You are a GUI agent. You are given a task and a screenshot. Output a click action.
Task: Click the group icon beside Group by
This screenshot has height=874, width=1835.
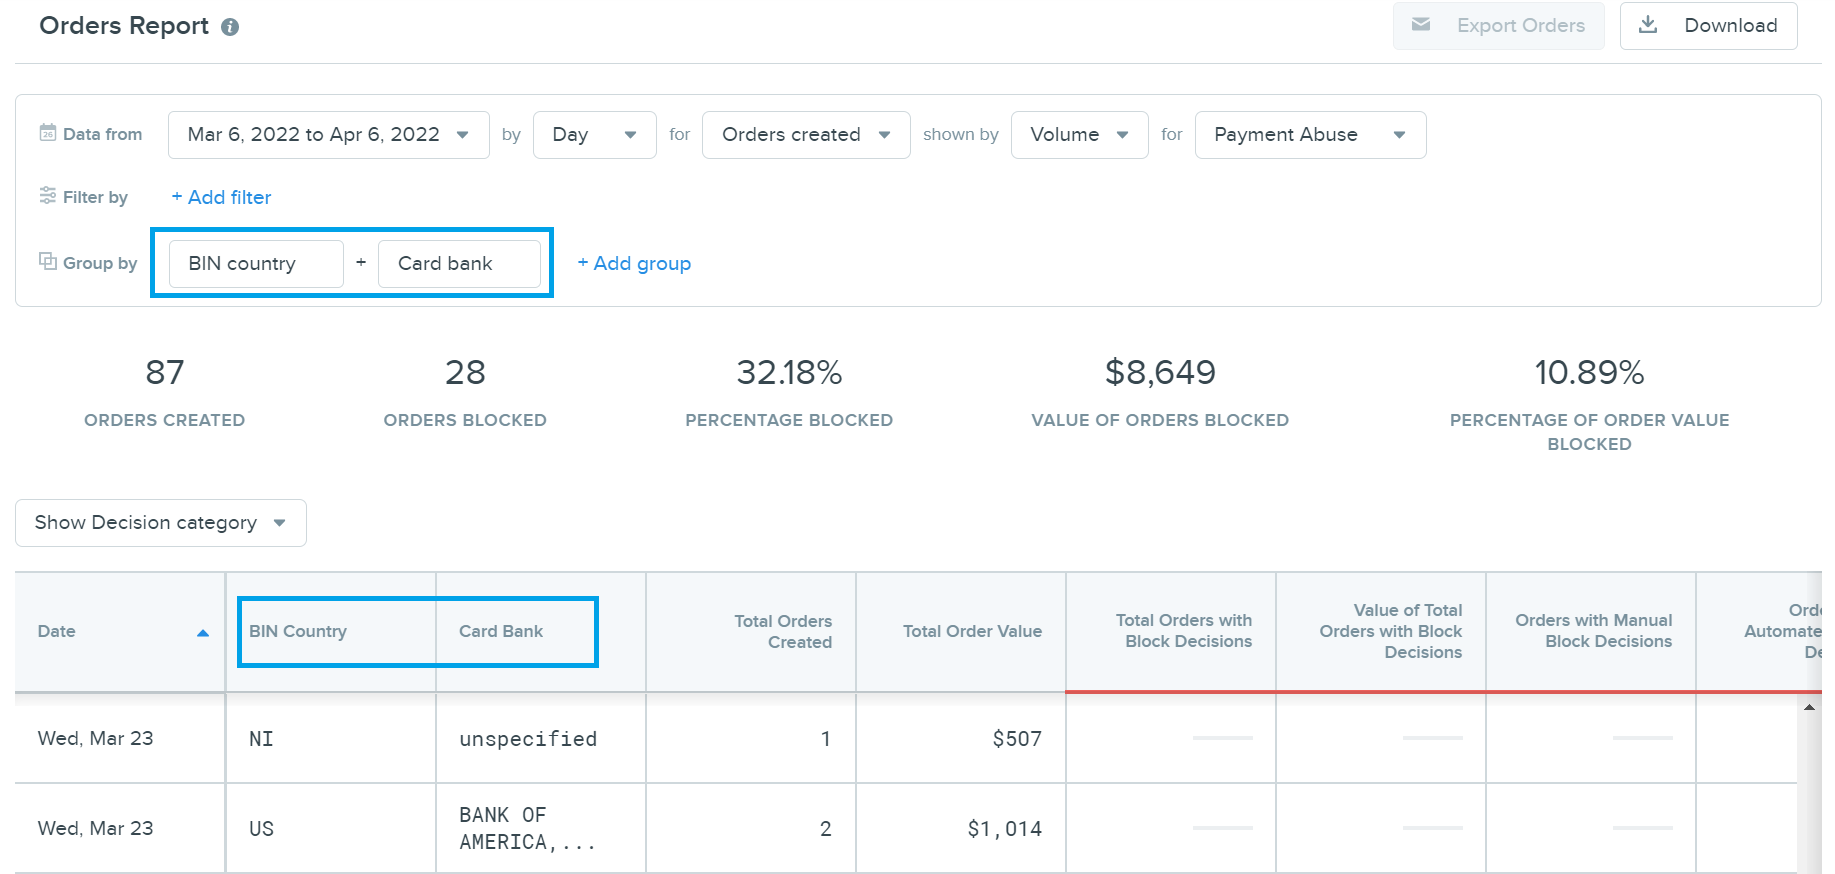point(47,261)
